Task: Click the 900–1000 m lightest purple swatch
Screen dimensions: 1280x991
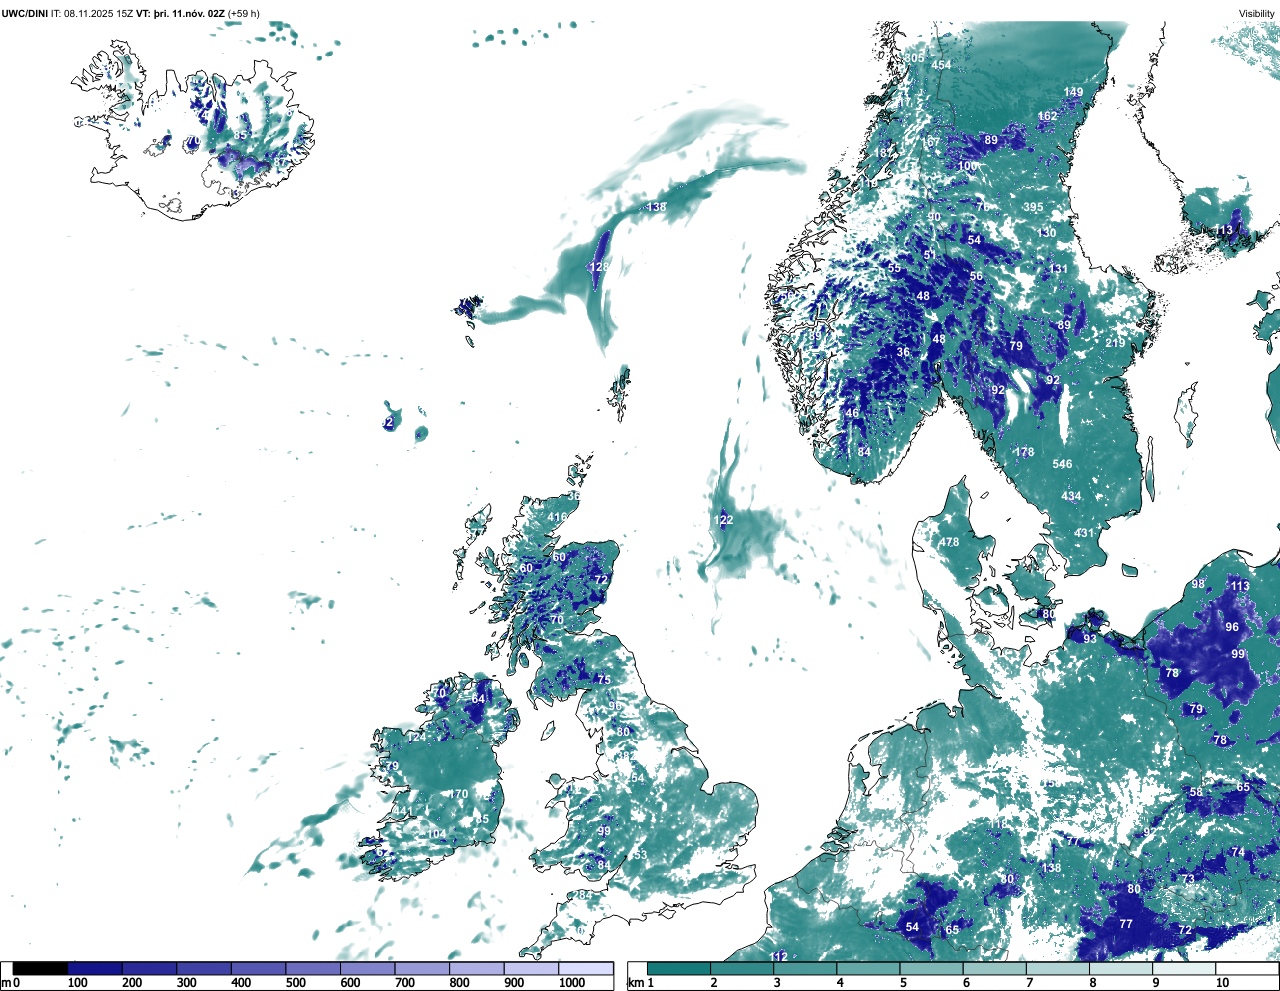Action: pyautogui.click(x=531, y=968)
